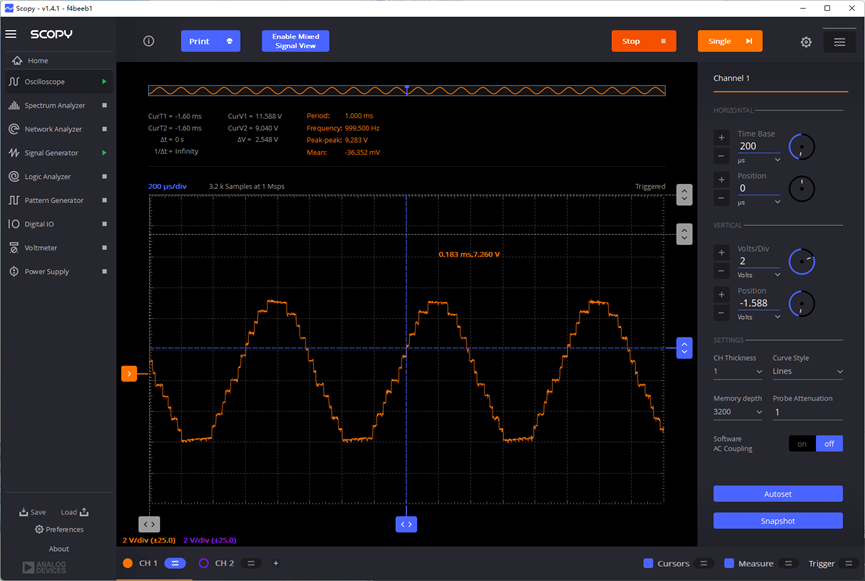Viewport: 865px width, 581px height.
Task: Increase horizontal Position with plus button
Action: click(x=721, y=179)
